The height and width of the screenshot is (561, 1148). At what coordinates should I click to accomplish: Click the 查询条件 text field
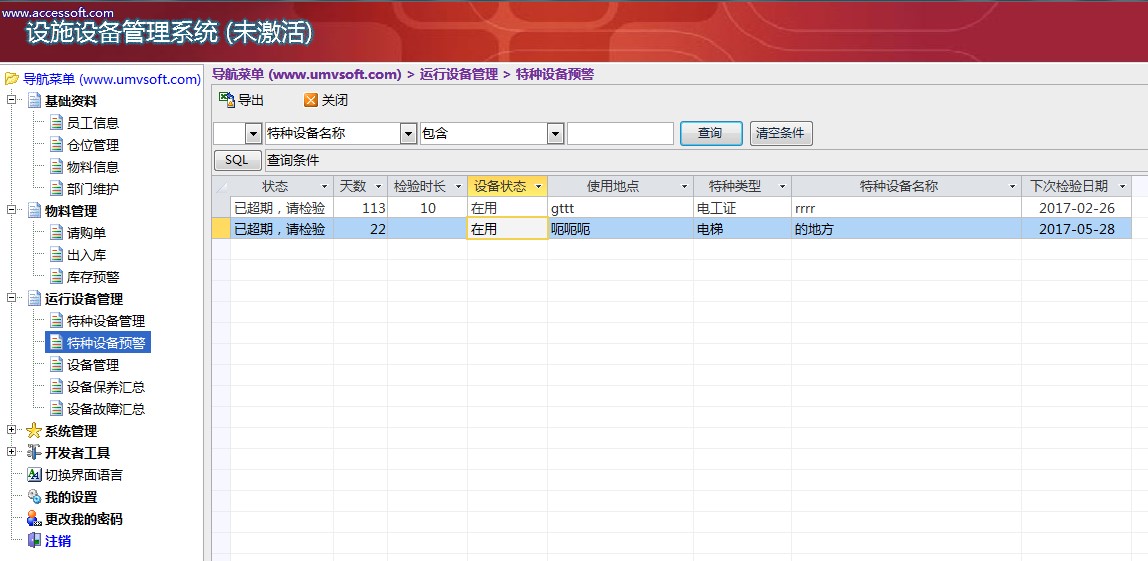pos(705,160)
